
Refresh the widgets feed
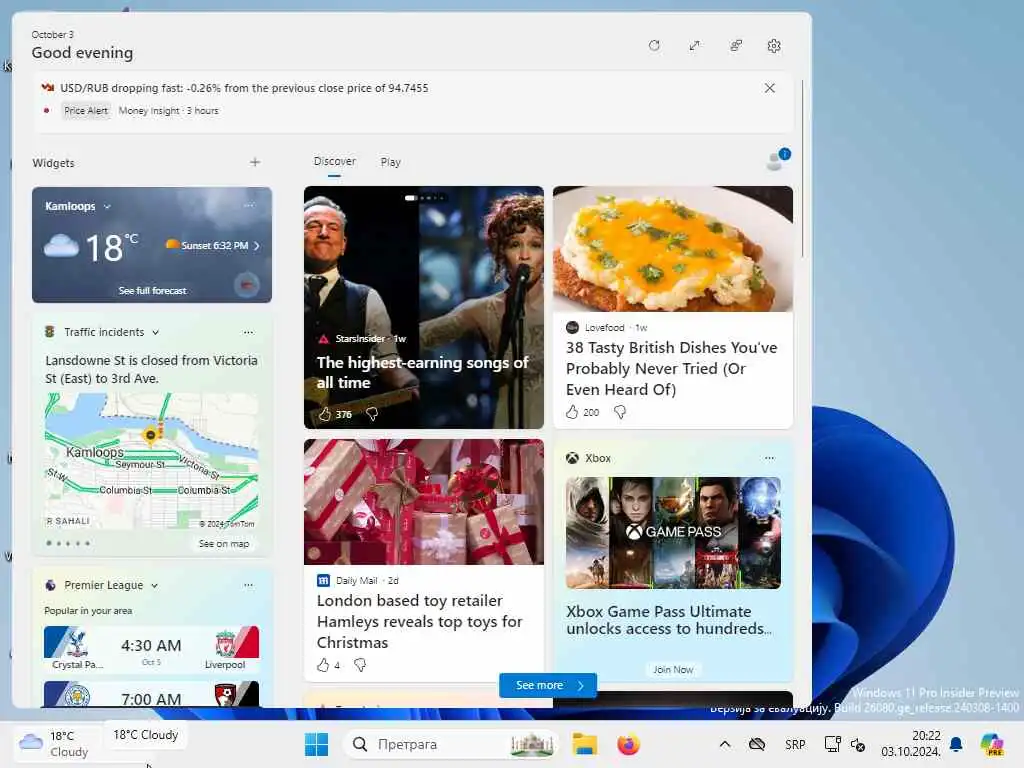[x=654, y=46]
